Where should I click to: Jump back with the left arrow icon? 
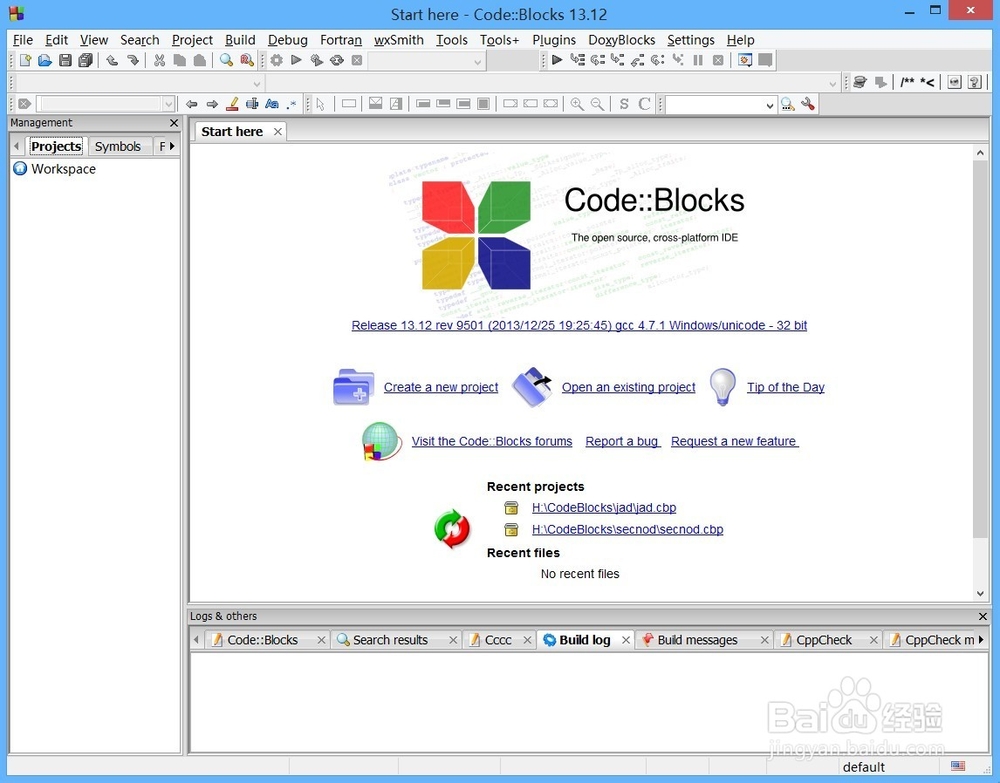[x=191, y=104]
